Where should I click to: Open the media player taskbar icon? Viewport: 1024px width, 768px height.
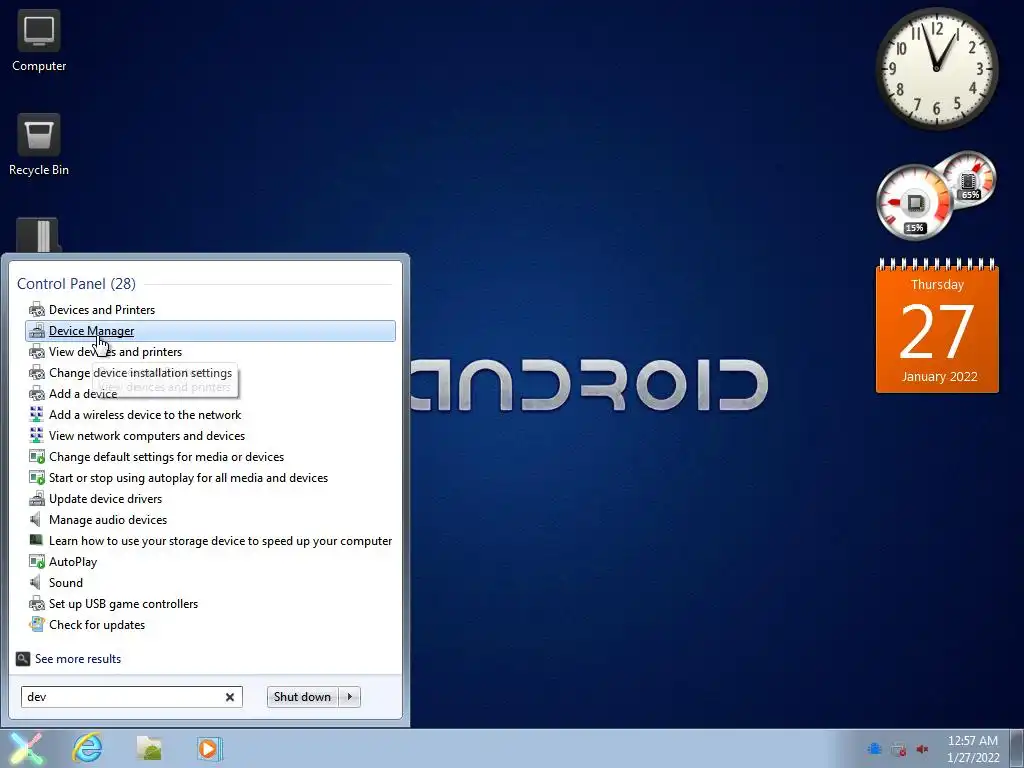(210, 748)
